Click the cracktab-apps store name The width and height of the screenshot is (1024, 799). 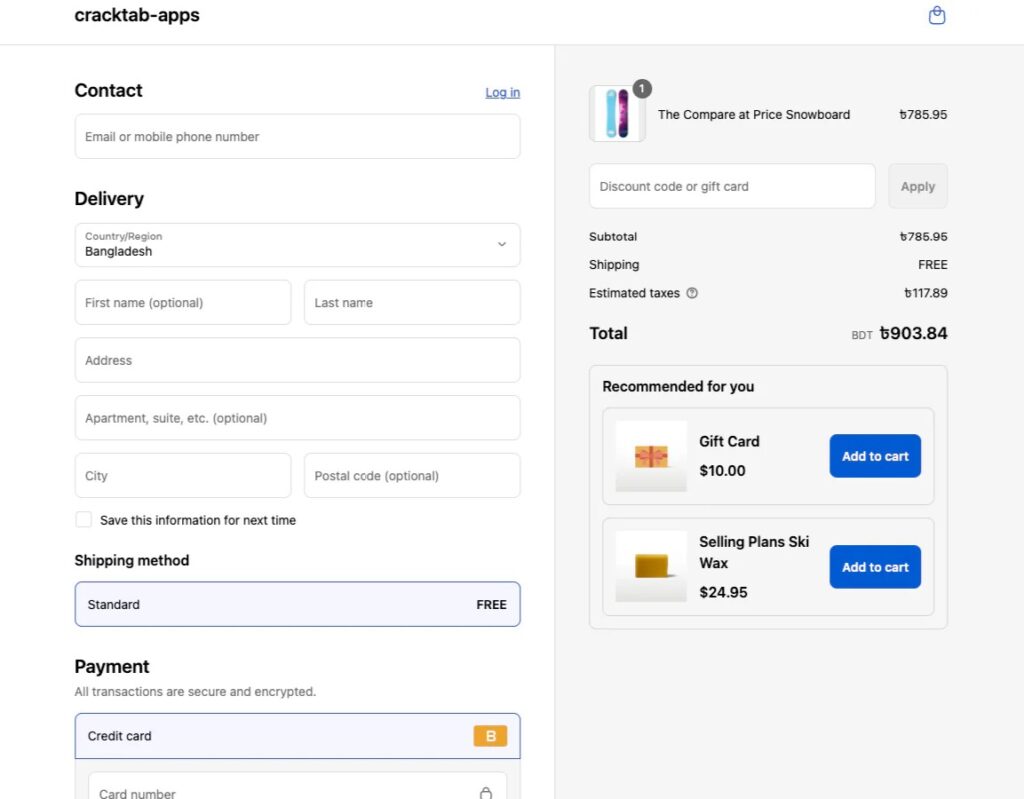137,16
